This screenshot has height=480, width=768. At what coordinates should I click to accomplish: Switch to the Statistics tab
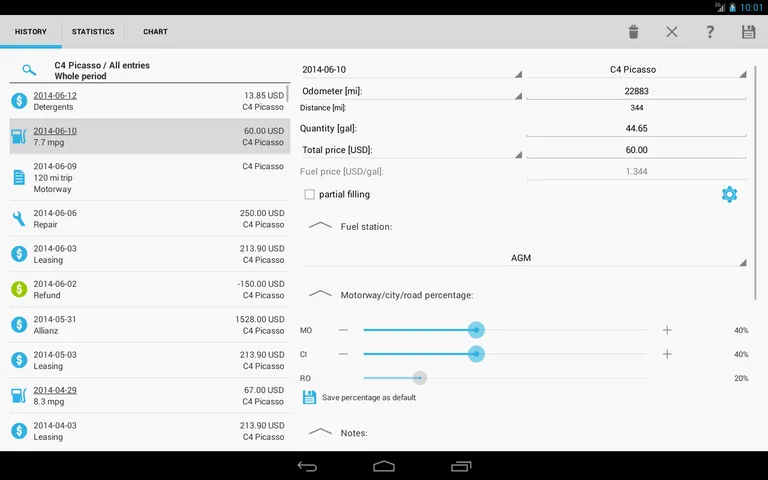tap(92, 32)
